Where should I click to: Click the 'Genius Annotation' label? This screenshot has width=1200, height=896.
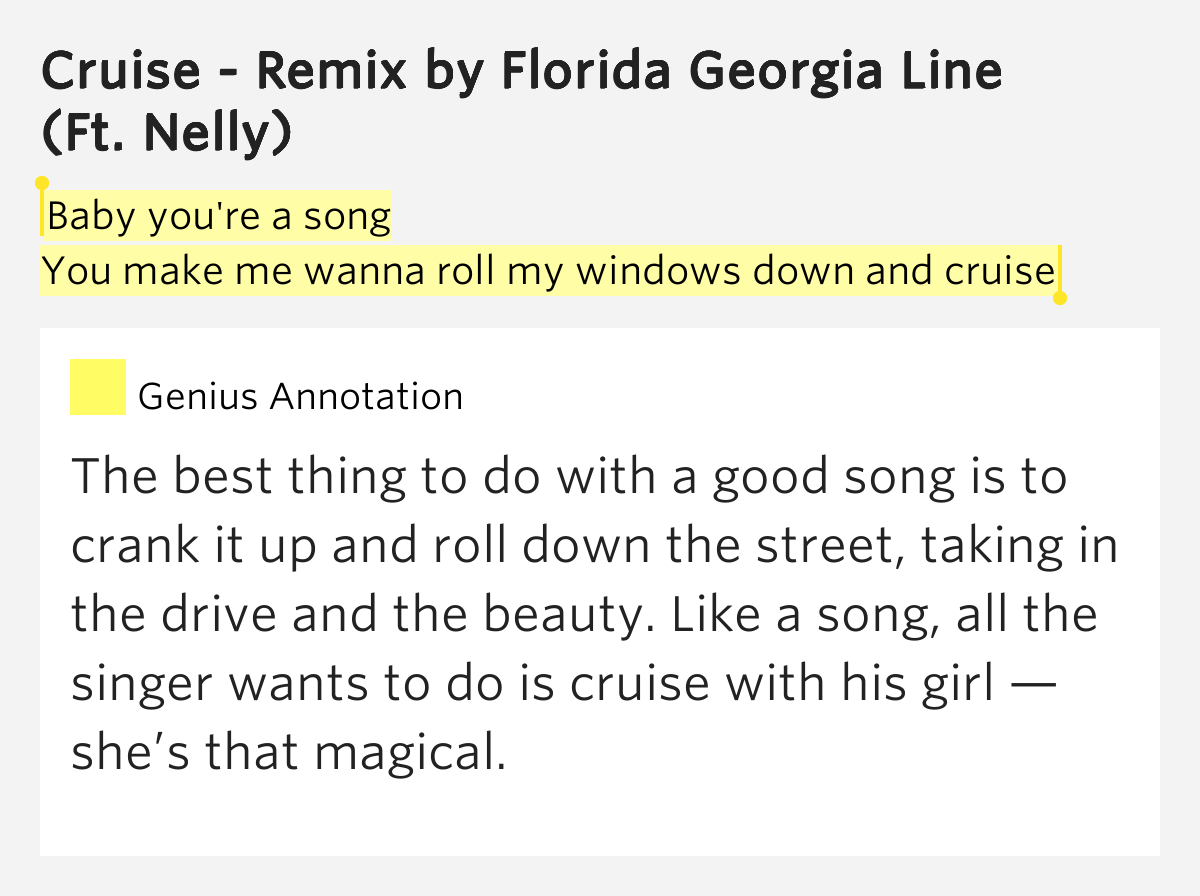300,397
